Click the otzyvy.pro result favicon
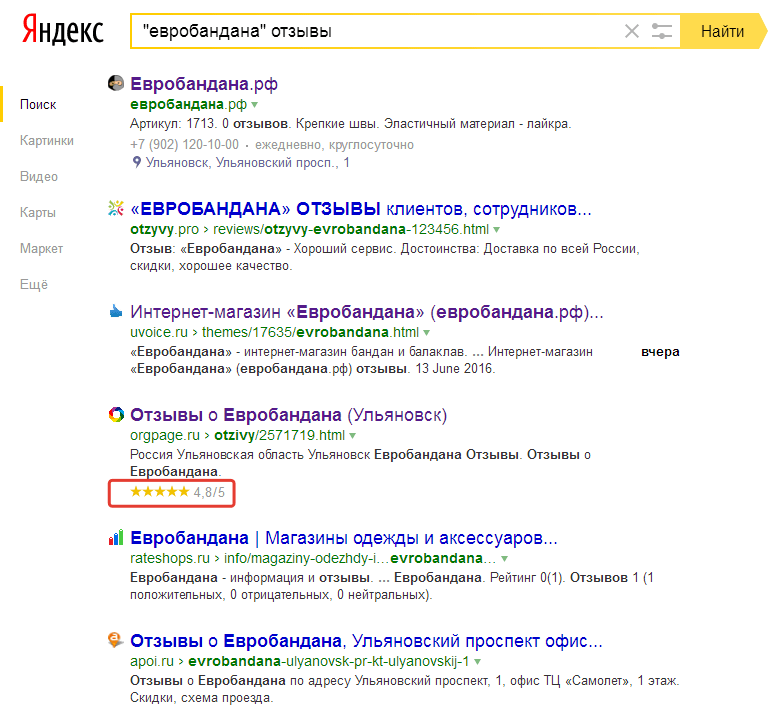The image size is (778, 723). [x=116, y=208]
